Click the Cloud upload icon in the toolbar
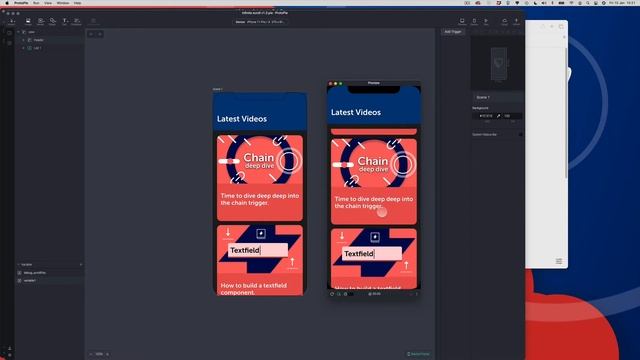Screen dimensions: 640x360 coord(504,21)
